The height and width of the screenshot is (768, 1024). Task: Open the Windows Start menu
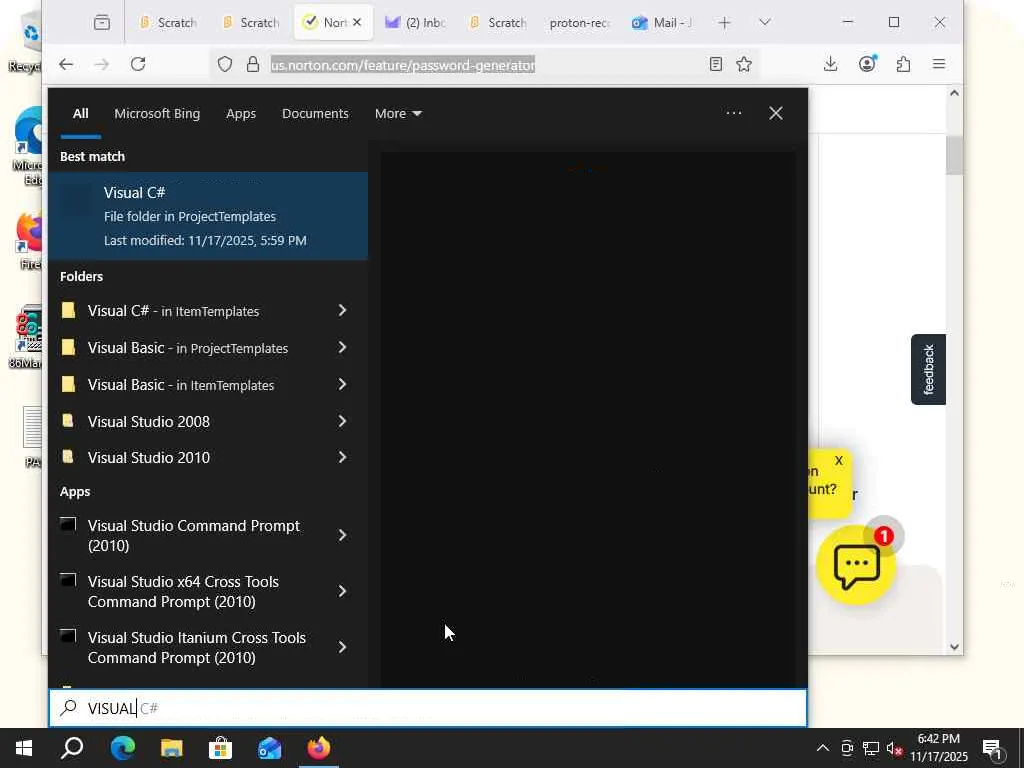[x=24, y=748]
